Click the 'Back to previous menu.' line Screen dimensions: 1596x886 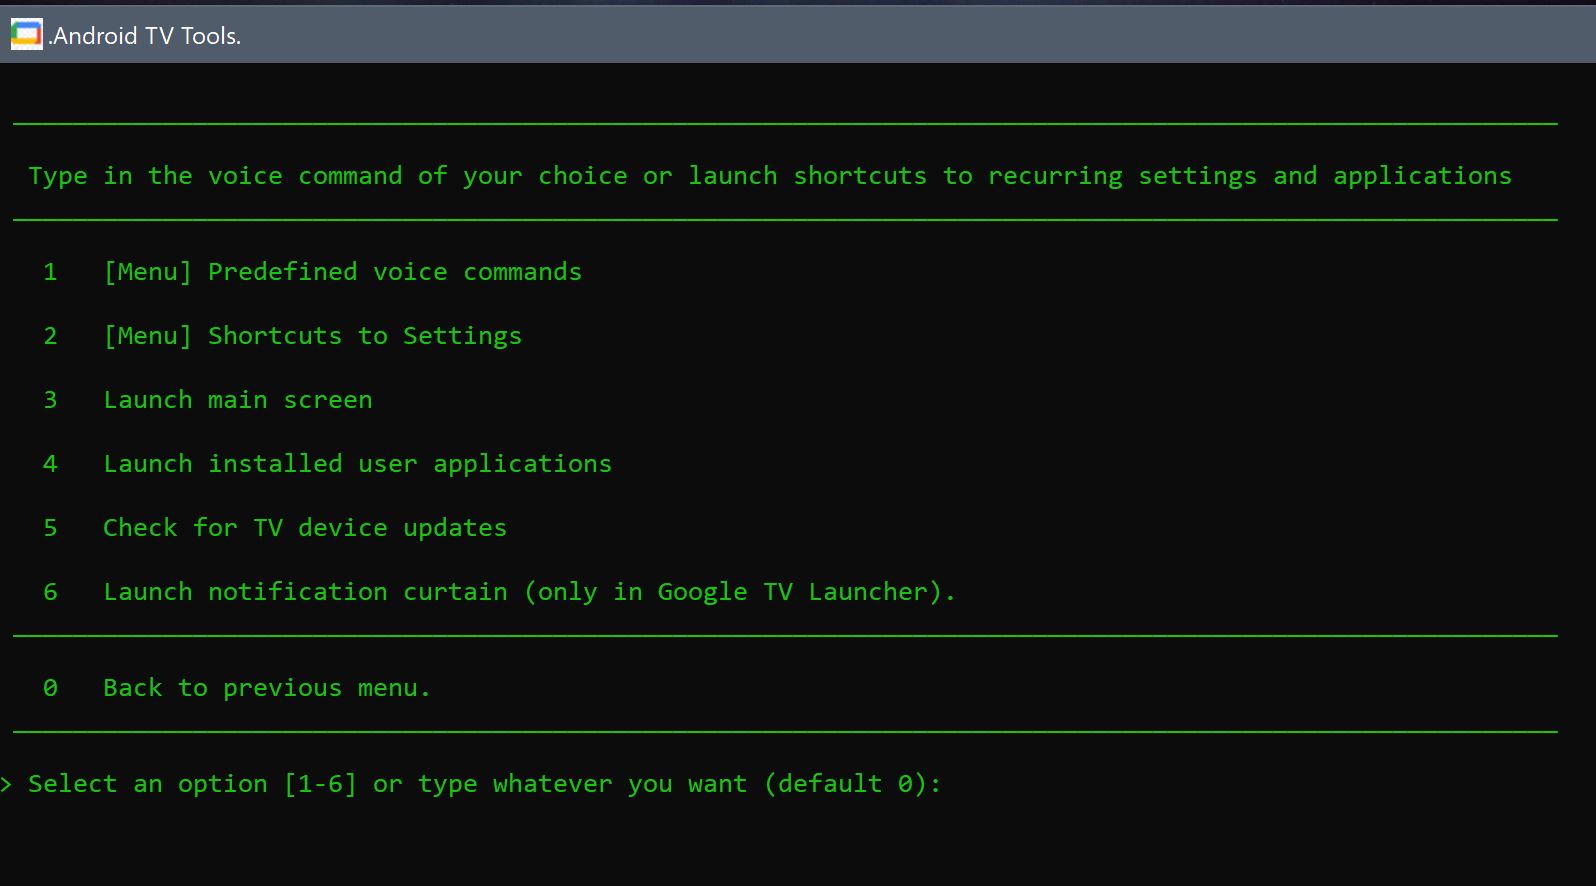267,688
